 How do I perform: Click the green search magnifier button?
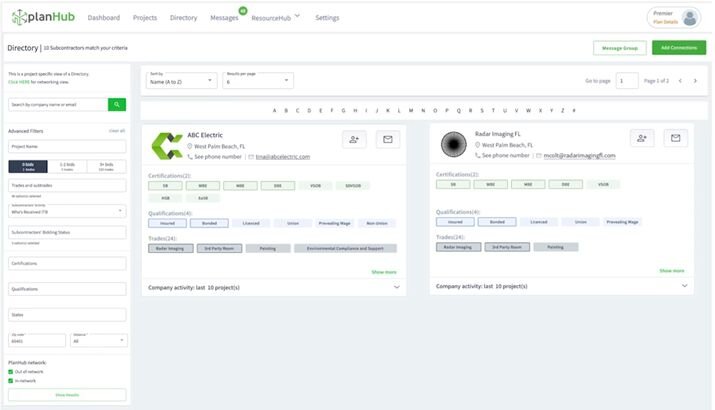[117, 104]
